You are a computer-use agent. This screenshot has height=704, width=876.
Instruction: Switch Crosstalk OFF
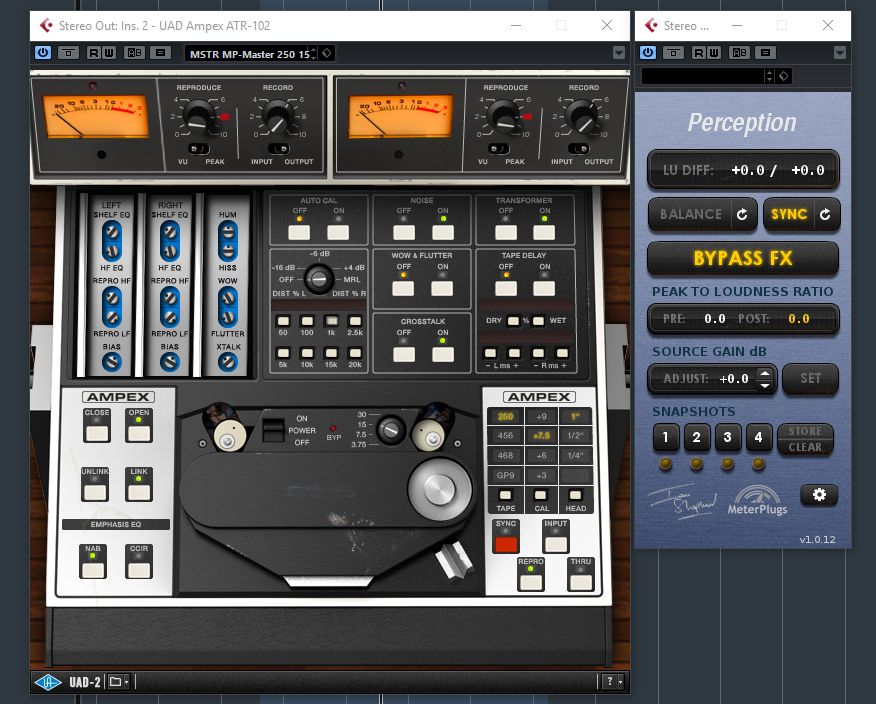click(x=404, y=354)
